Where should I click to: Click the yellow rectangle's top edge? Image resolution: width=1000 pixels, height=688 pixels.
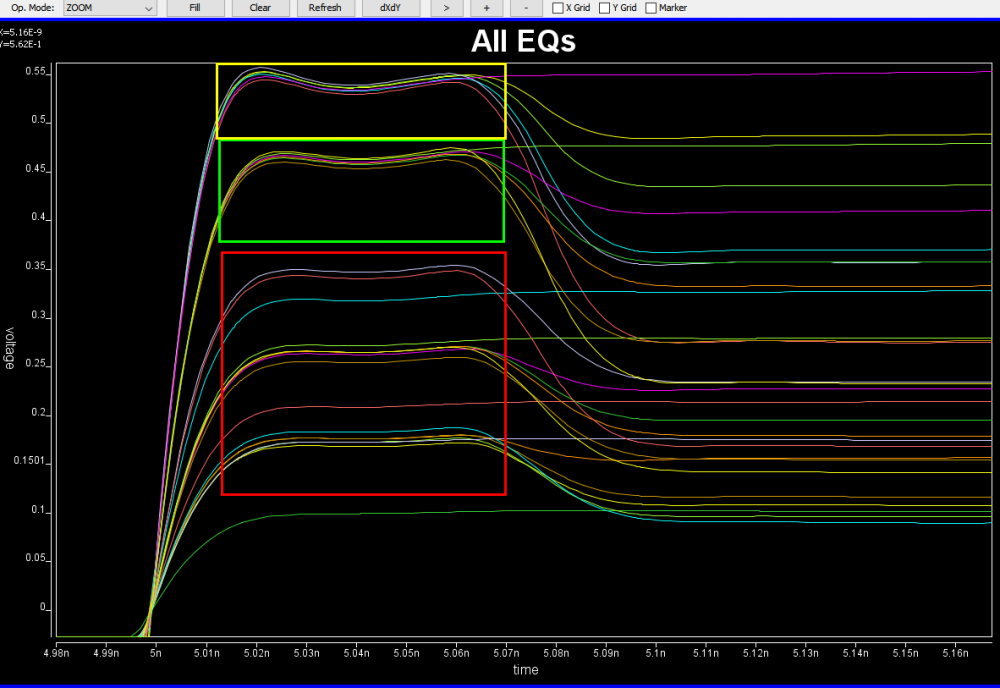pyautogui.click(x=361, y=65)
